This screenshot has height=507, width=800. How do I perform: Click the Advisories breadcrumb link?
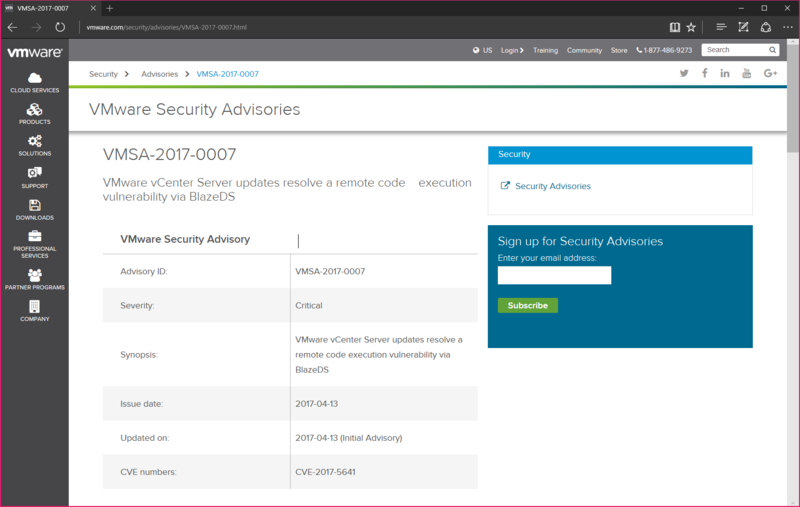[x=160, y=74]
